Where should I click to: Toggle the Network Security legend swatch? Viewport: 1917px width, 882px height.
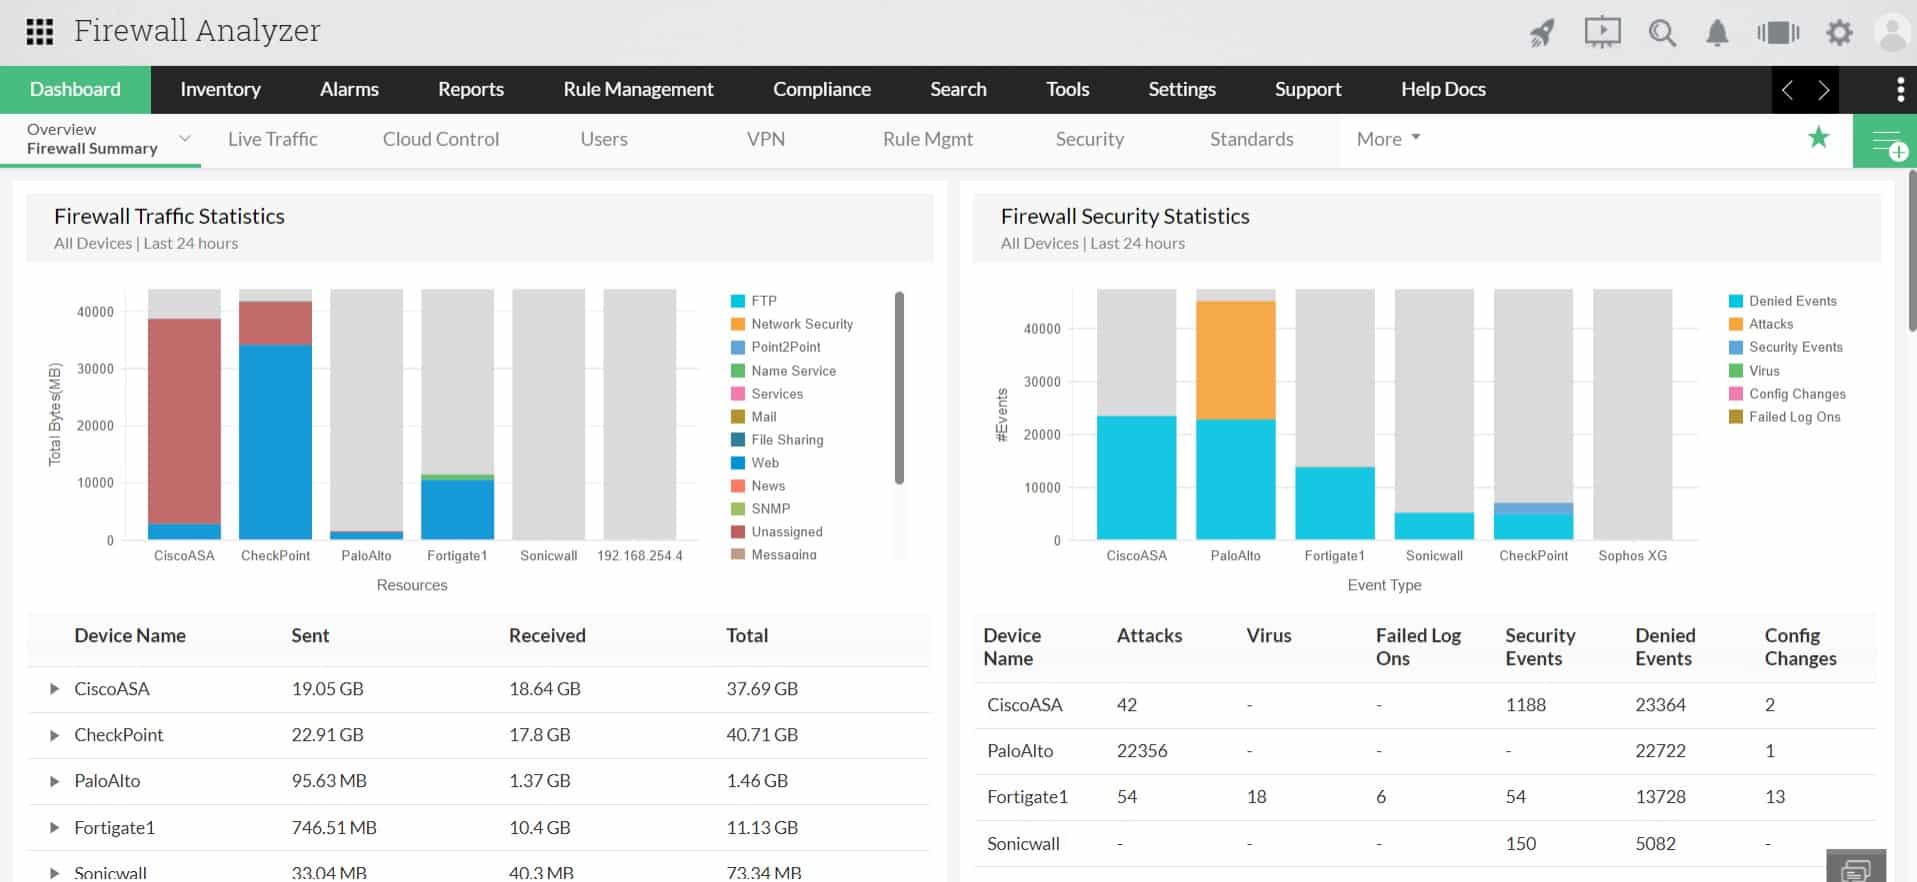click(738, 324)
